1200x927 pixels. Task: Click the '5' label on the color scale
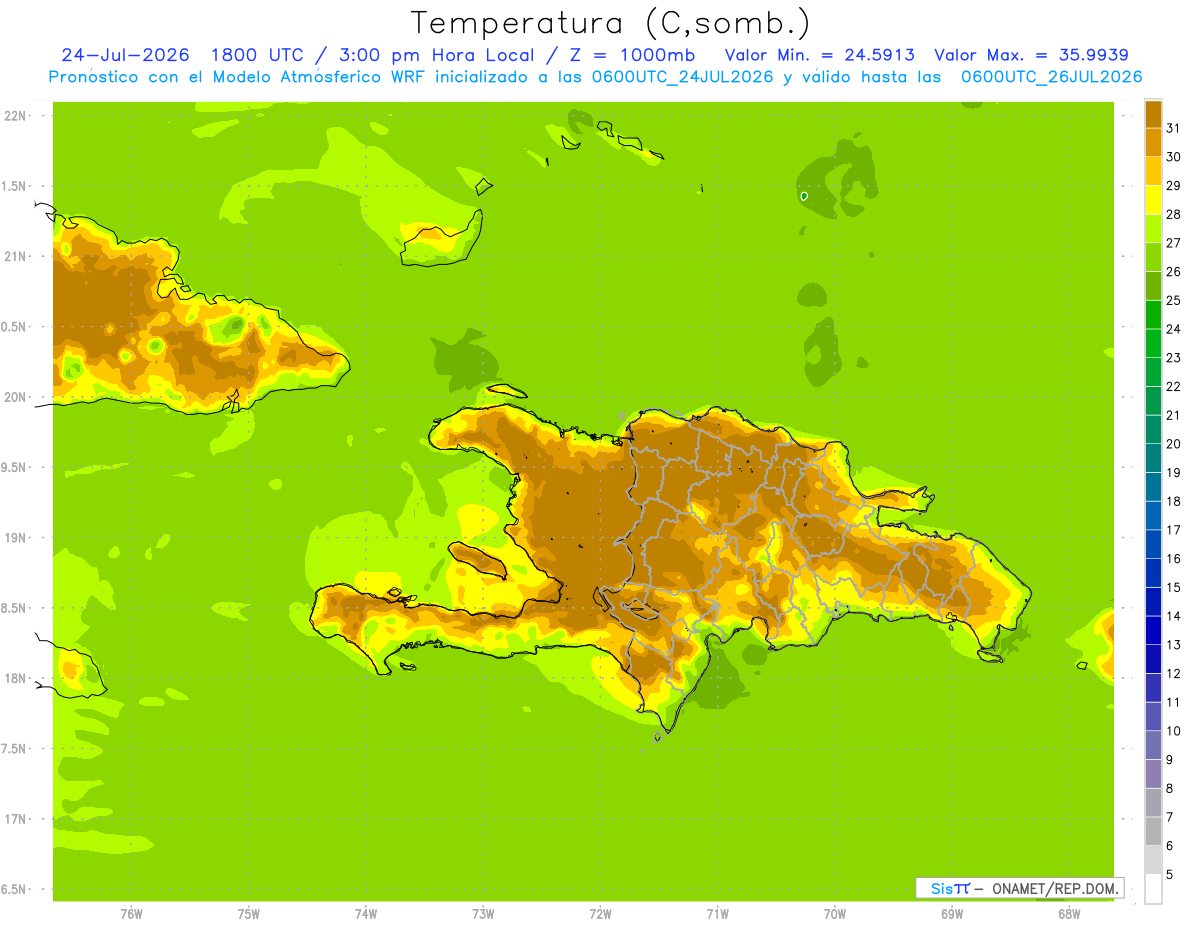pos(1170,874)
